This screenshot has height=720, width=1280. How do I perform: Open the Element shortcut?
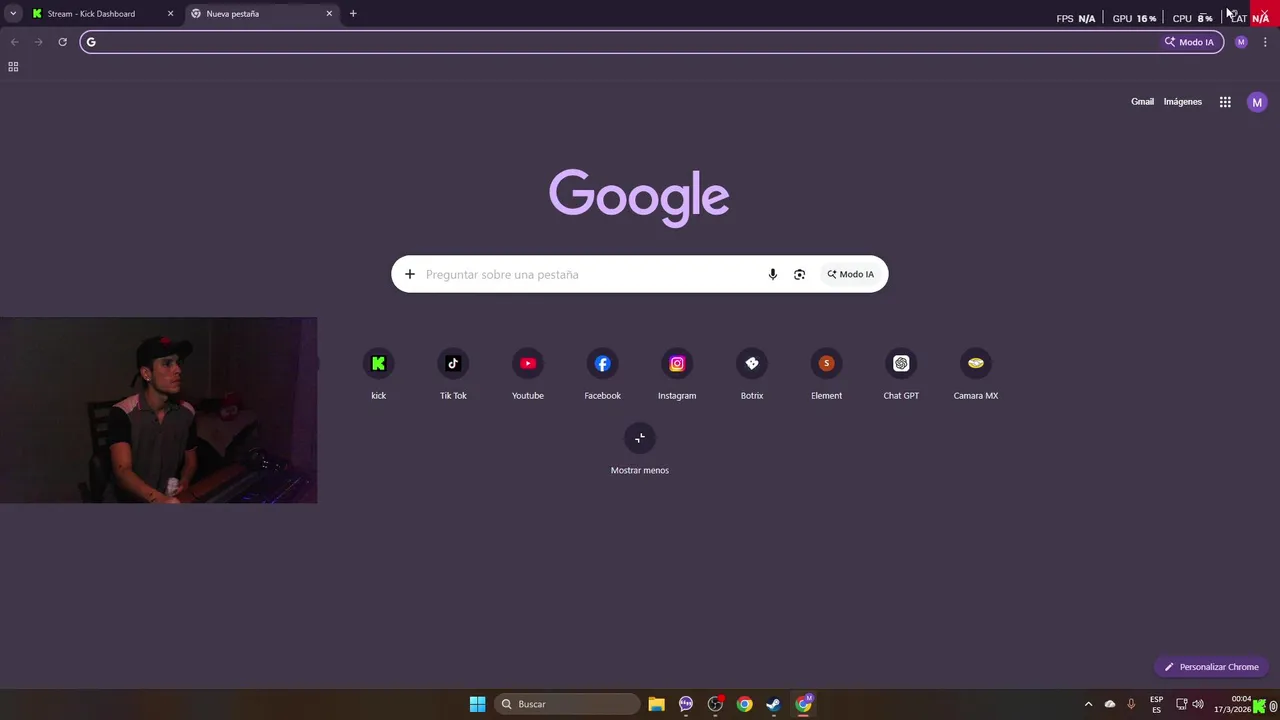(x=826, y=373)
